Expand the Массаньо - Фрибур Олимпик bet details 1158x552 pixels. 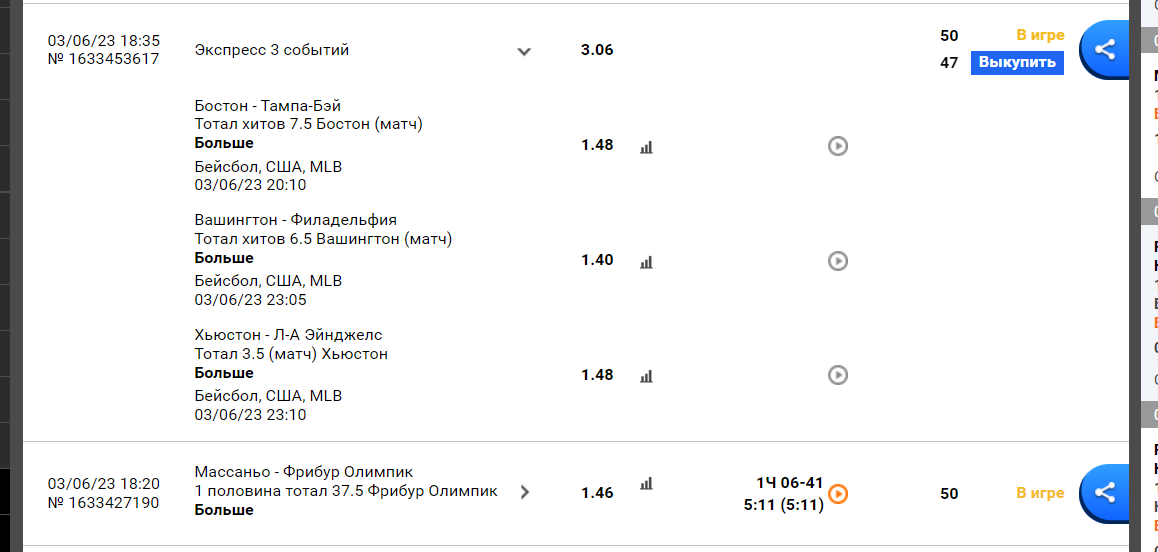[x=524, y=492]
